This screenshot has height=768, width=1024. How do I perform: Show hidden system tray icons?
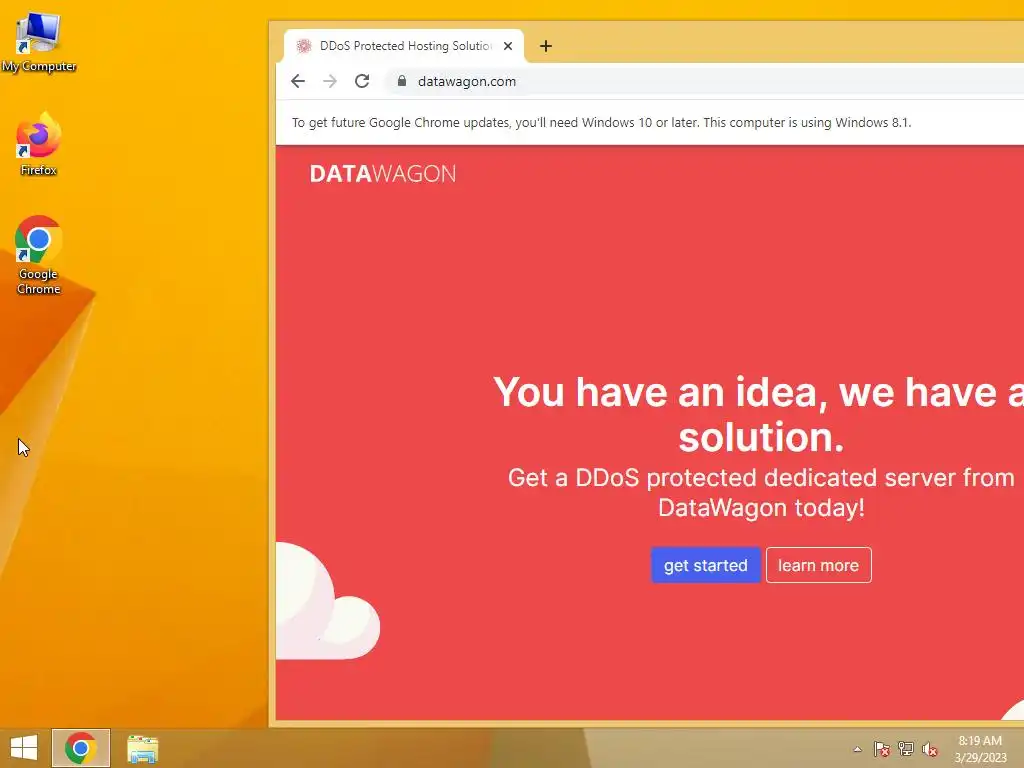[x=857, y=749]
